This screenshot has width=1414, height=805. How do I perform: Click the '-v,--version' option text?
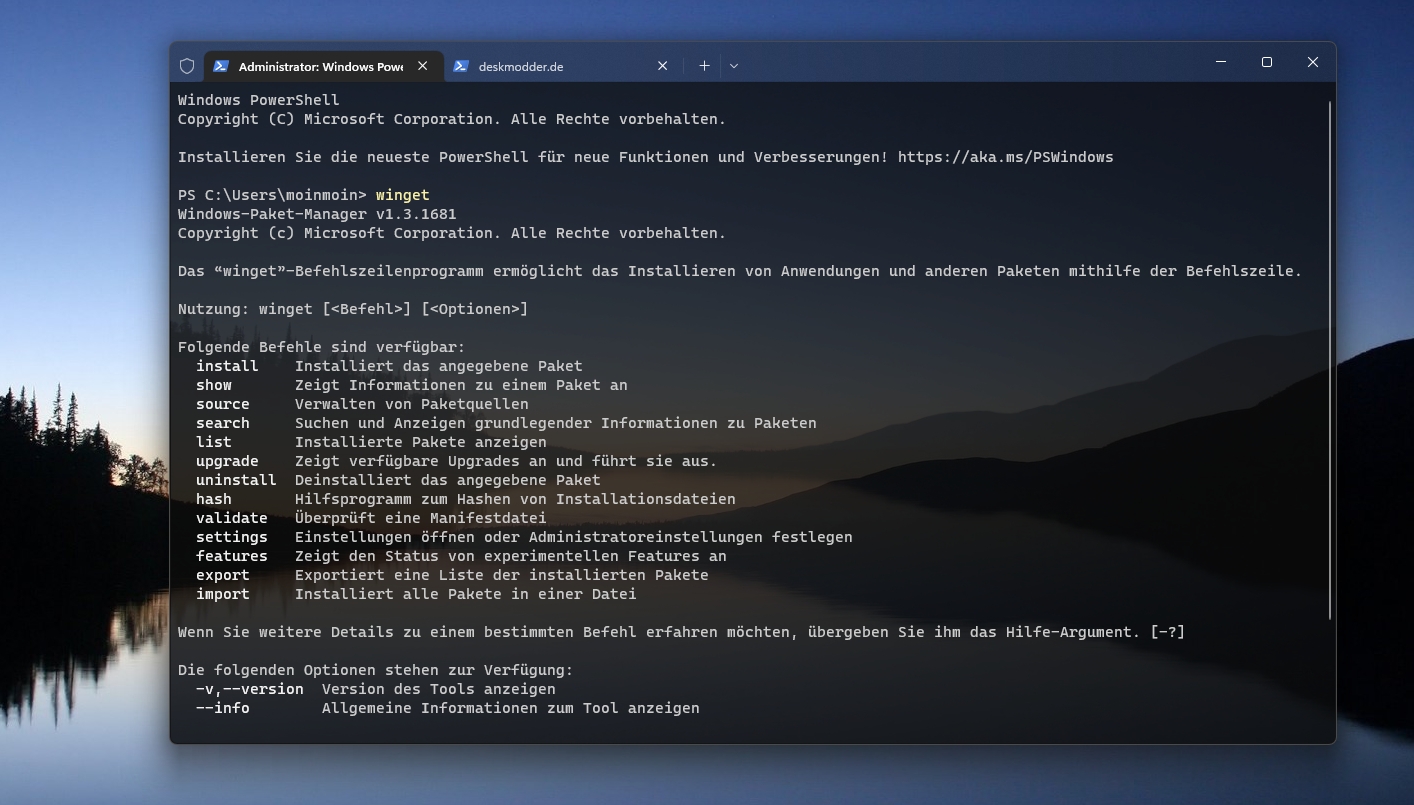pyautogui.click(x=250, y=689)
